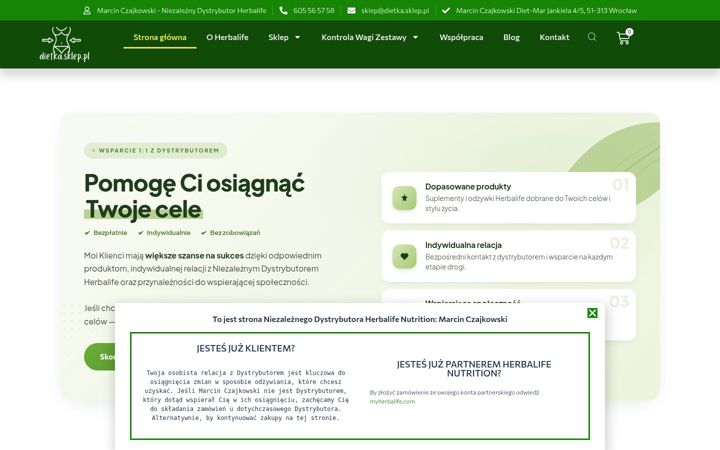Click the 02 number on second card
Image resolution: width=720 pixels, height=450 pixels.
click(x=619, y=243)
